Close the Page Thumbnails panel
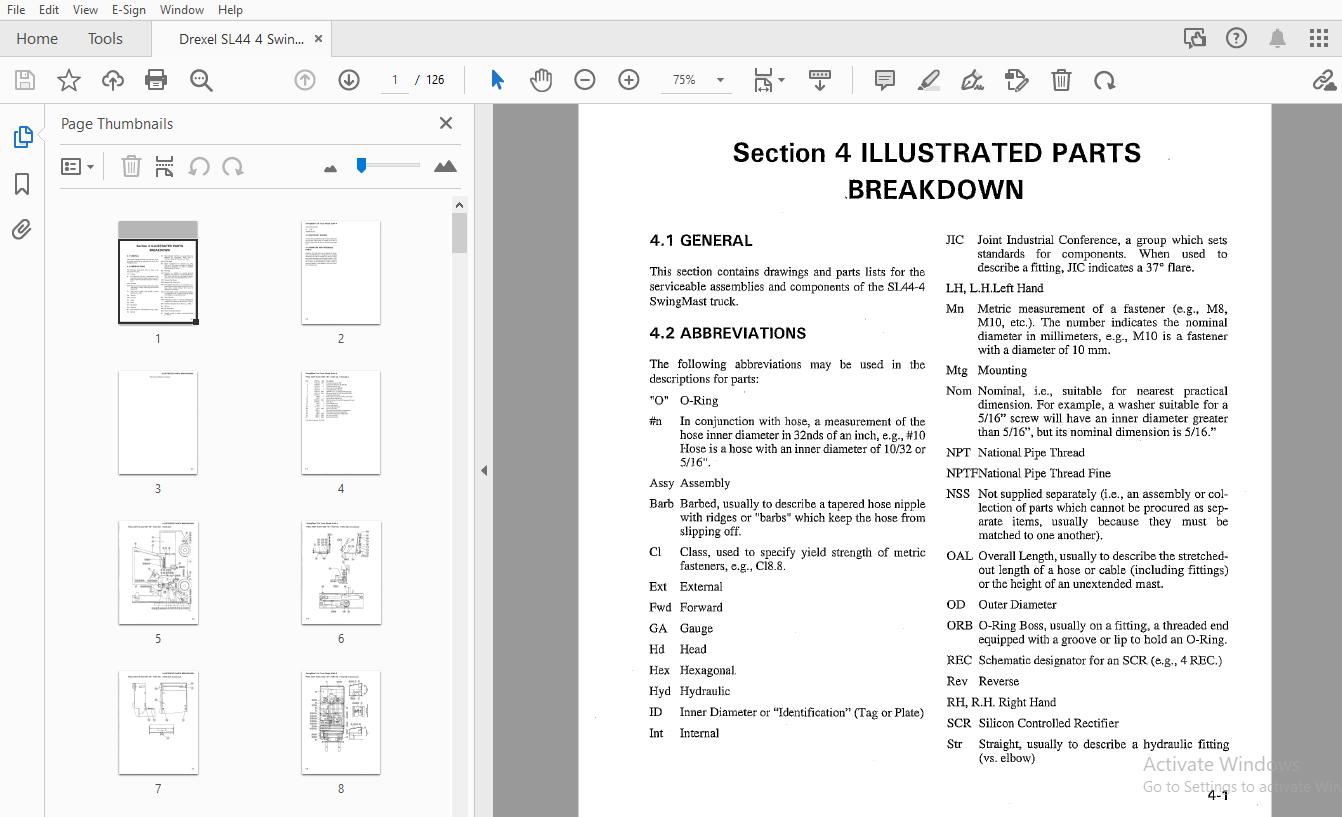The height and width of the screenshot is (817, 1342). tap(446, 123)
